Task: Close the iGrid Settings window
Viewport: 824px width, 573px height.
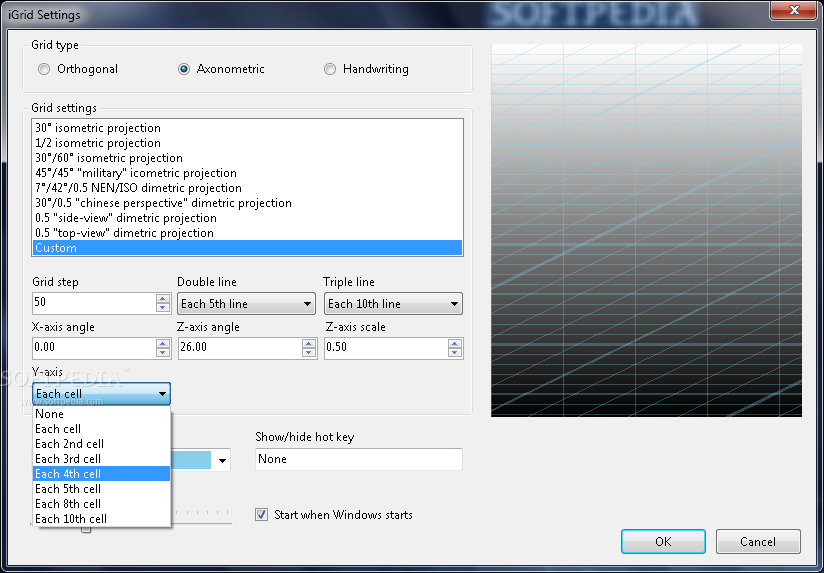Action: click(x=794, y=9)
